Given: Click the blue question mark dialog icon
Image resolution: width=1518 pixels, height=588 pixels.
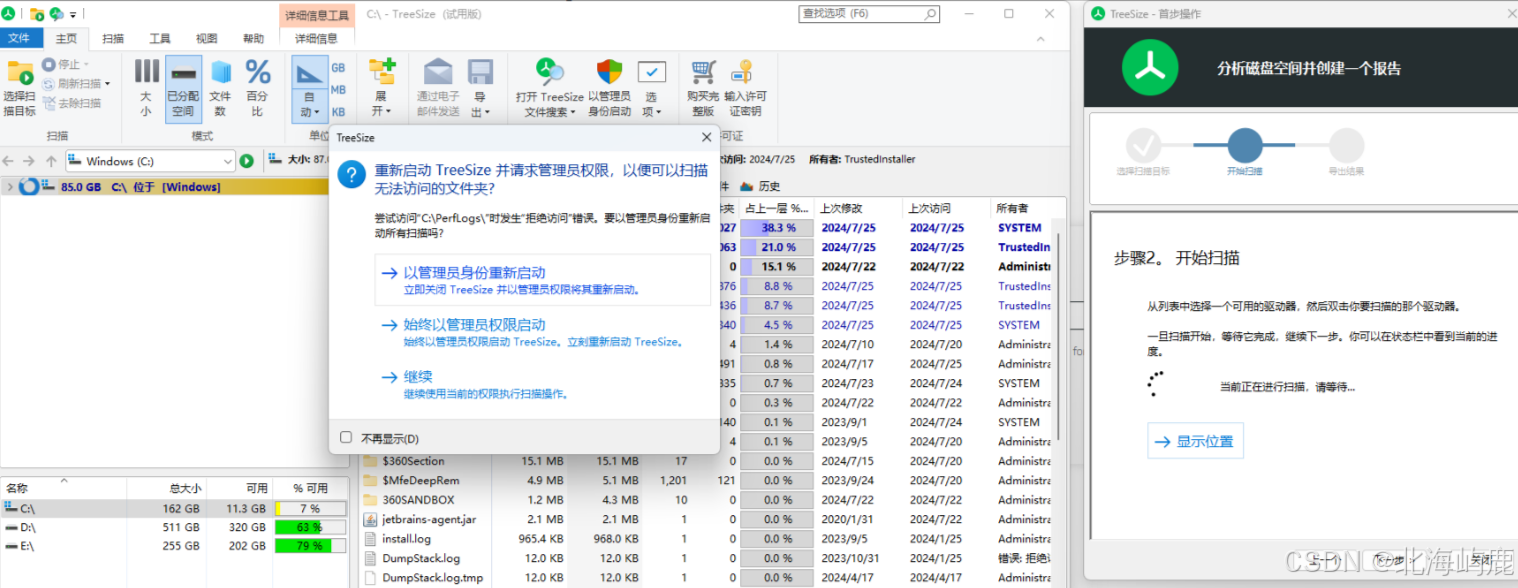Looking at the screenshot, I should [351, 176].
